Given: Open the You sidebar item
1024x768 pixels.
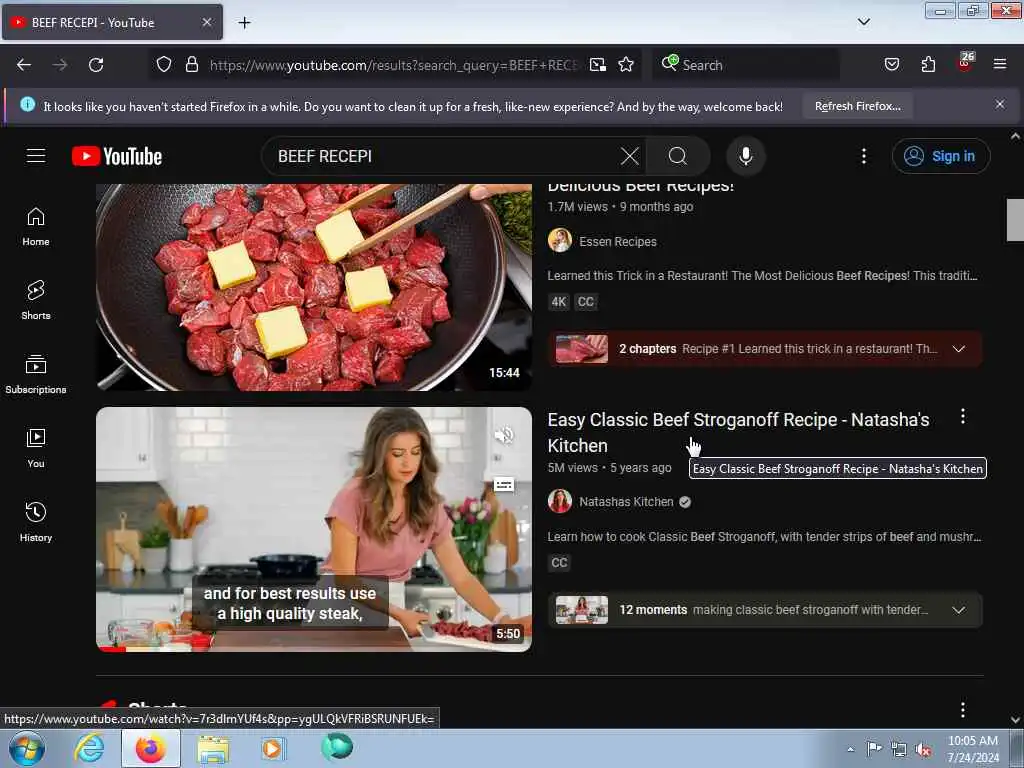Looking at the screenshot, I should pyautogui.click(x=36, y=448).
